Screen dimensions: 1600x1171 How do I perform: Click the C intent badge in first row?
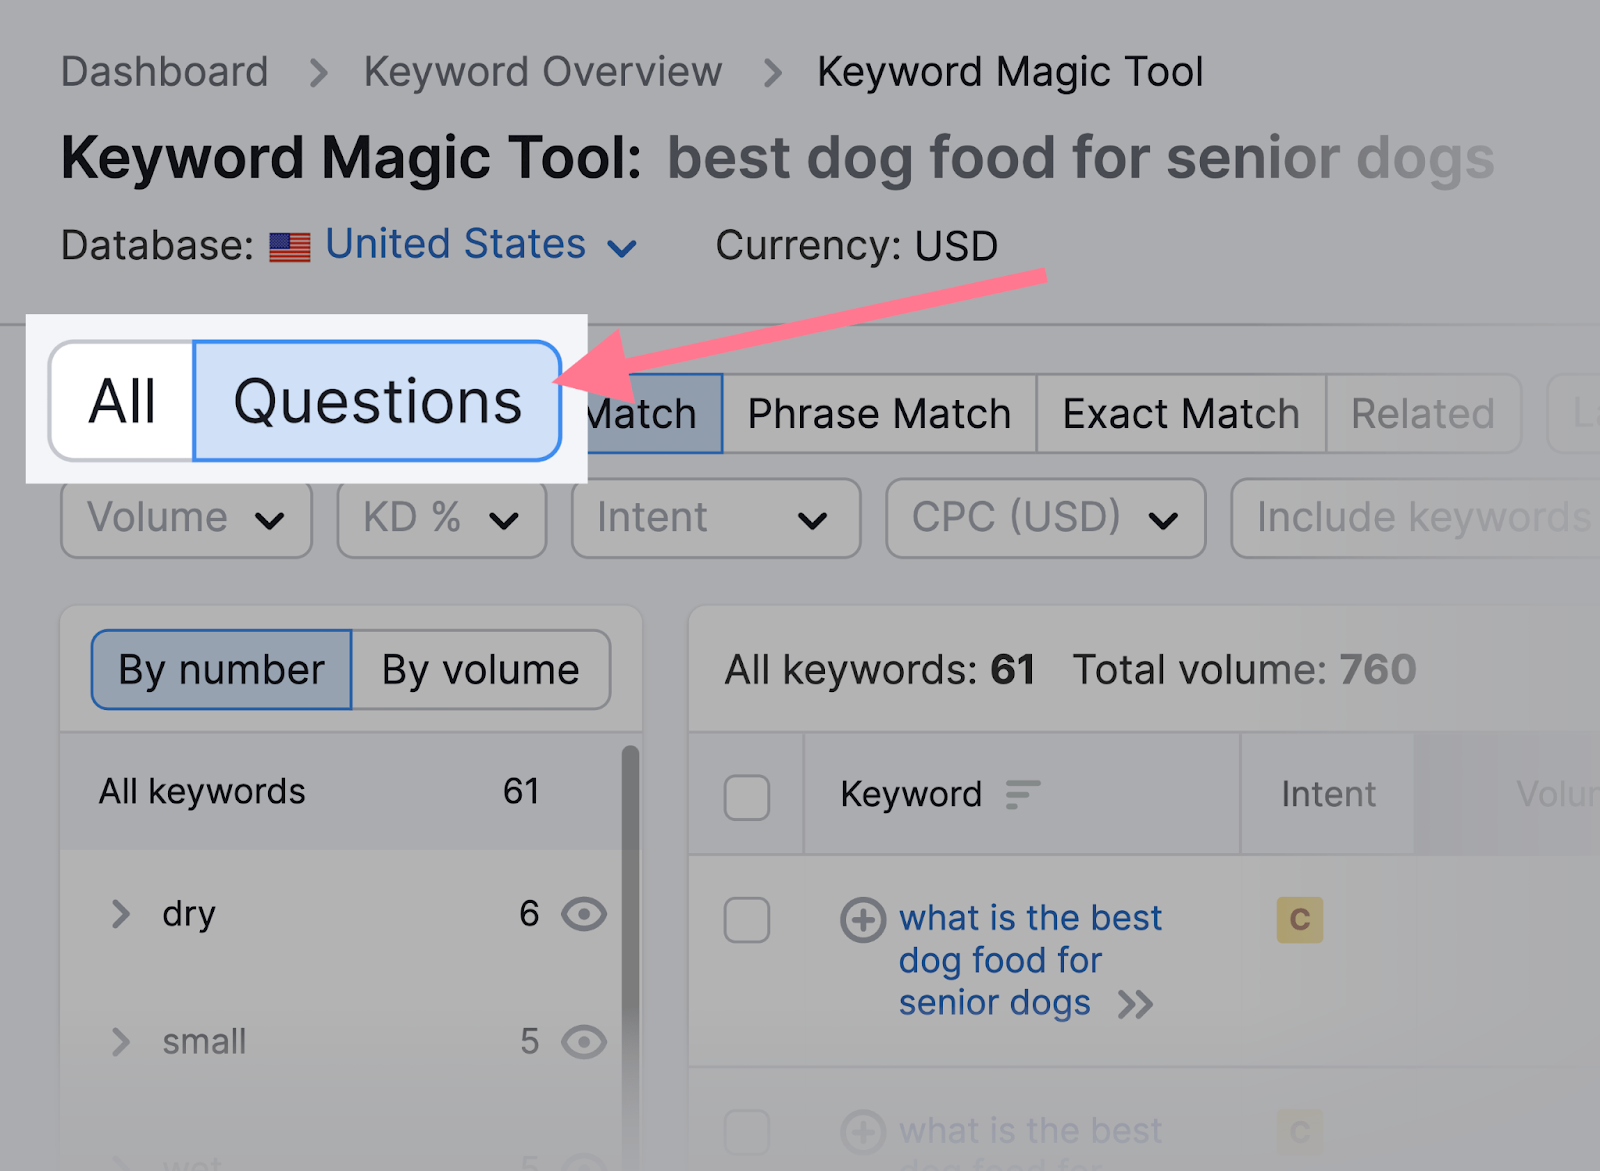pos(1300,920)
